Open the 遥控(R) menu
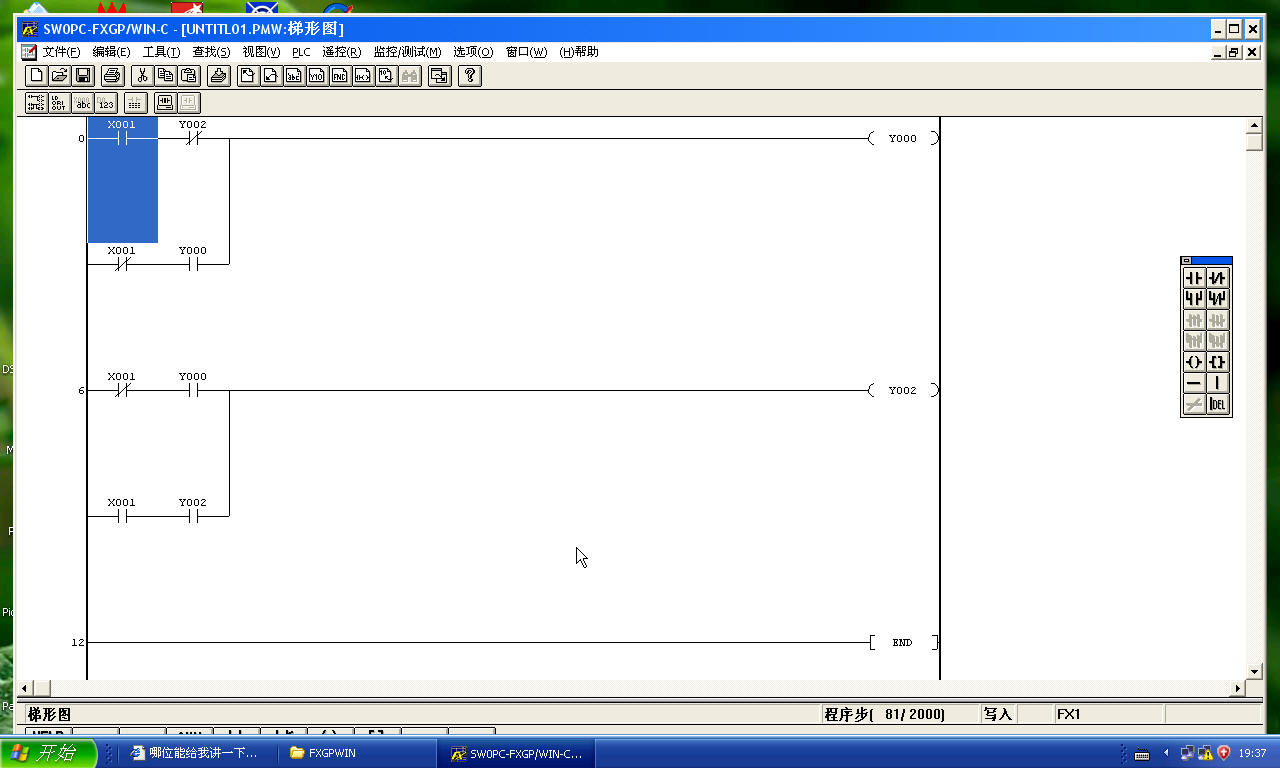This screenshot has width=1280, height=768. click(x=341, y=52)
